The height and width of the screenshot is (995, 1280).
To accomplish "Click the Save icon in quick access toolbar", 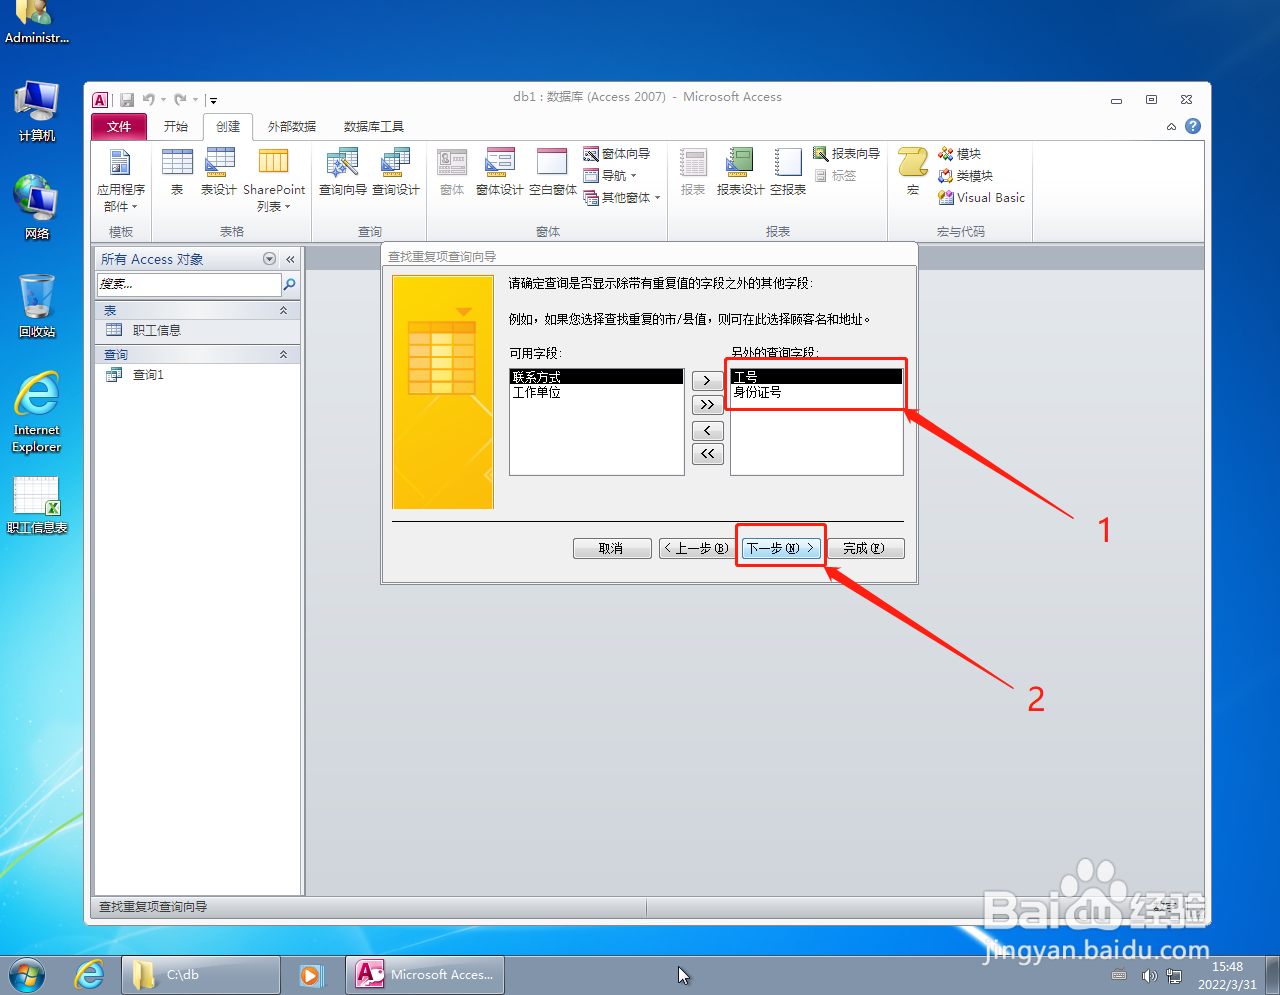I will tap(127, 100).
